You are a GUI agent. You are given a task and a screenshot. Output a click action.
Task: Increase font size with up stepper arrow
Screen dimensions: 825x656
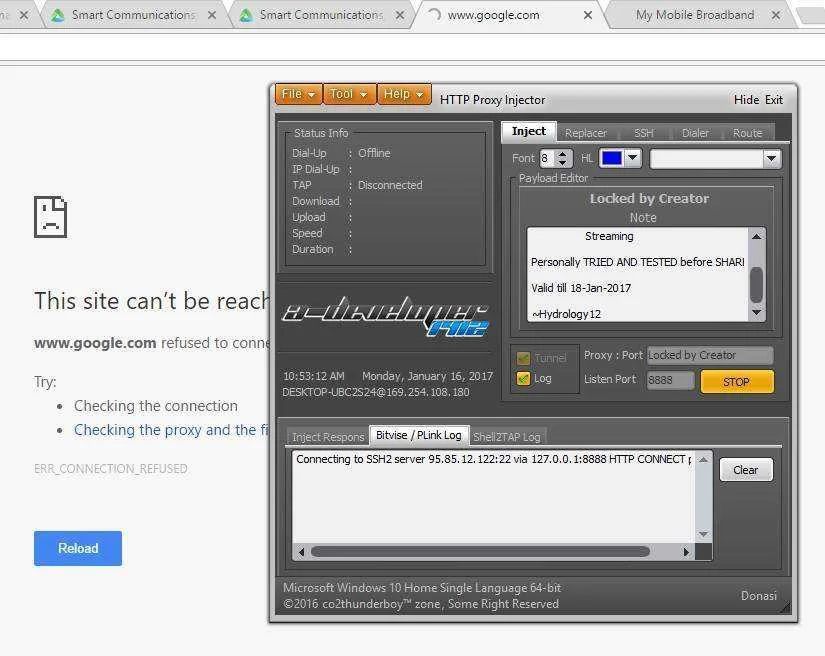563,154
